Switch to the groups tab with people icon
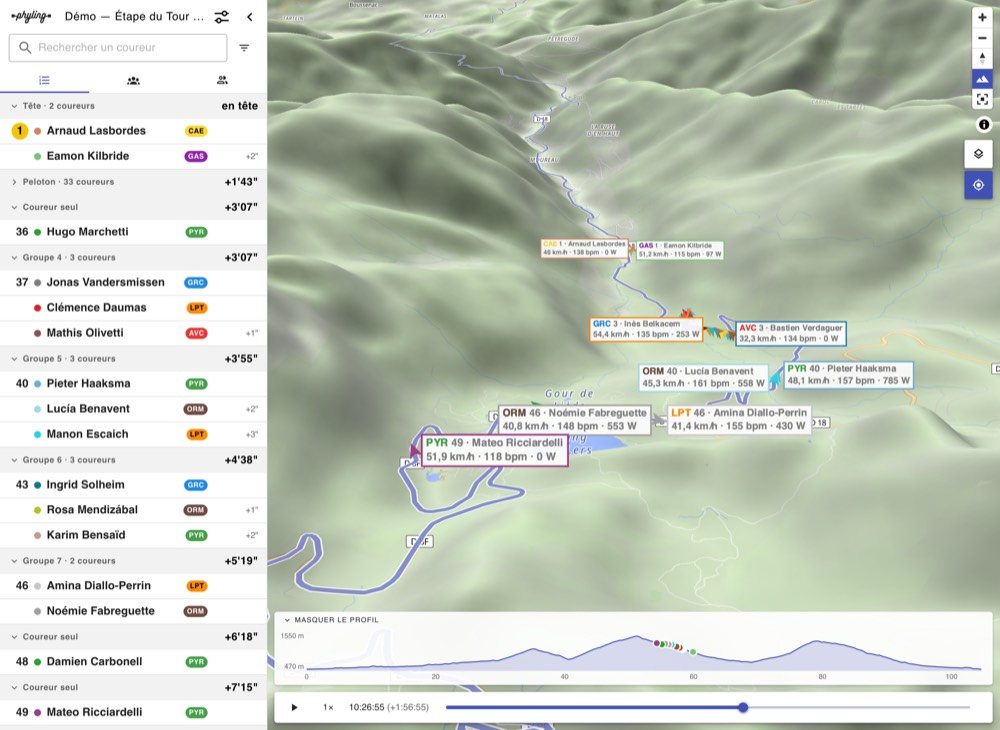Viewport: 1000px width, 730px height. click(133, 80)
